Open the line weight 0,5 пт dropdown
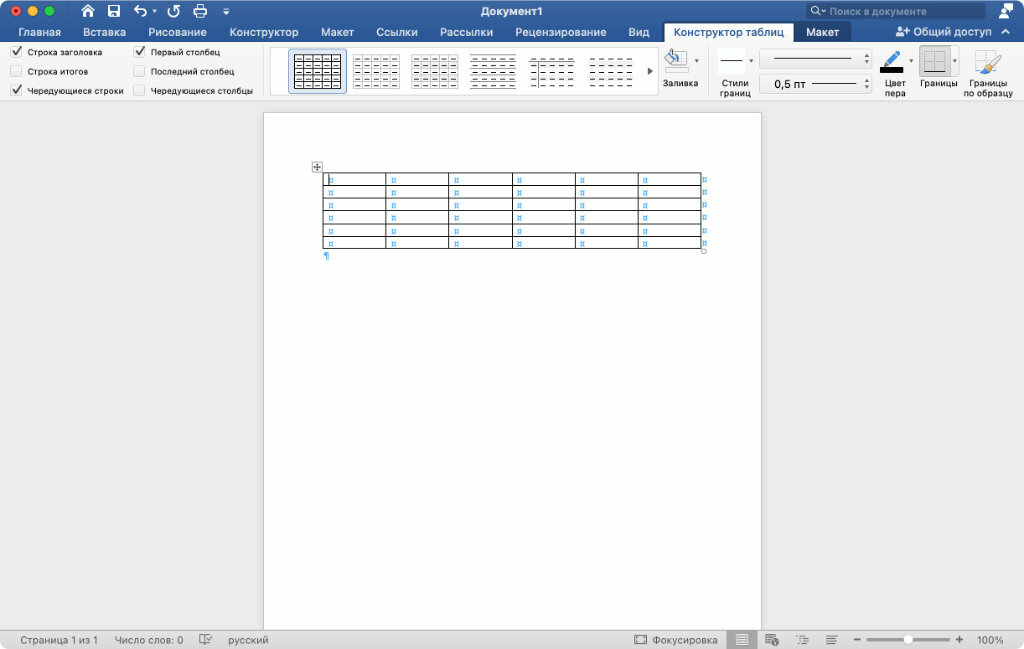Image resolution: width=1024 pixels, height=649 pixels. 815,84
